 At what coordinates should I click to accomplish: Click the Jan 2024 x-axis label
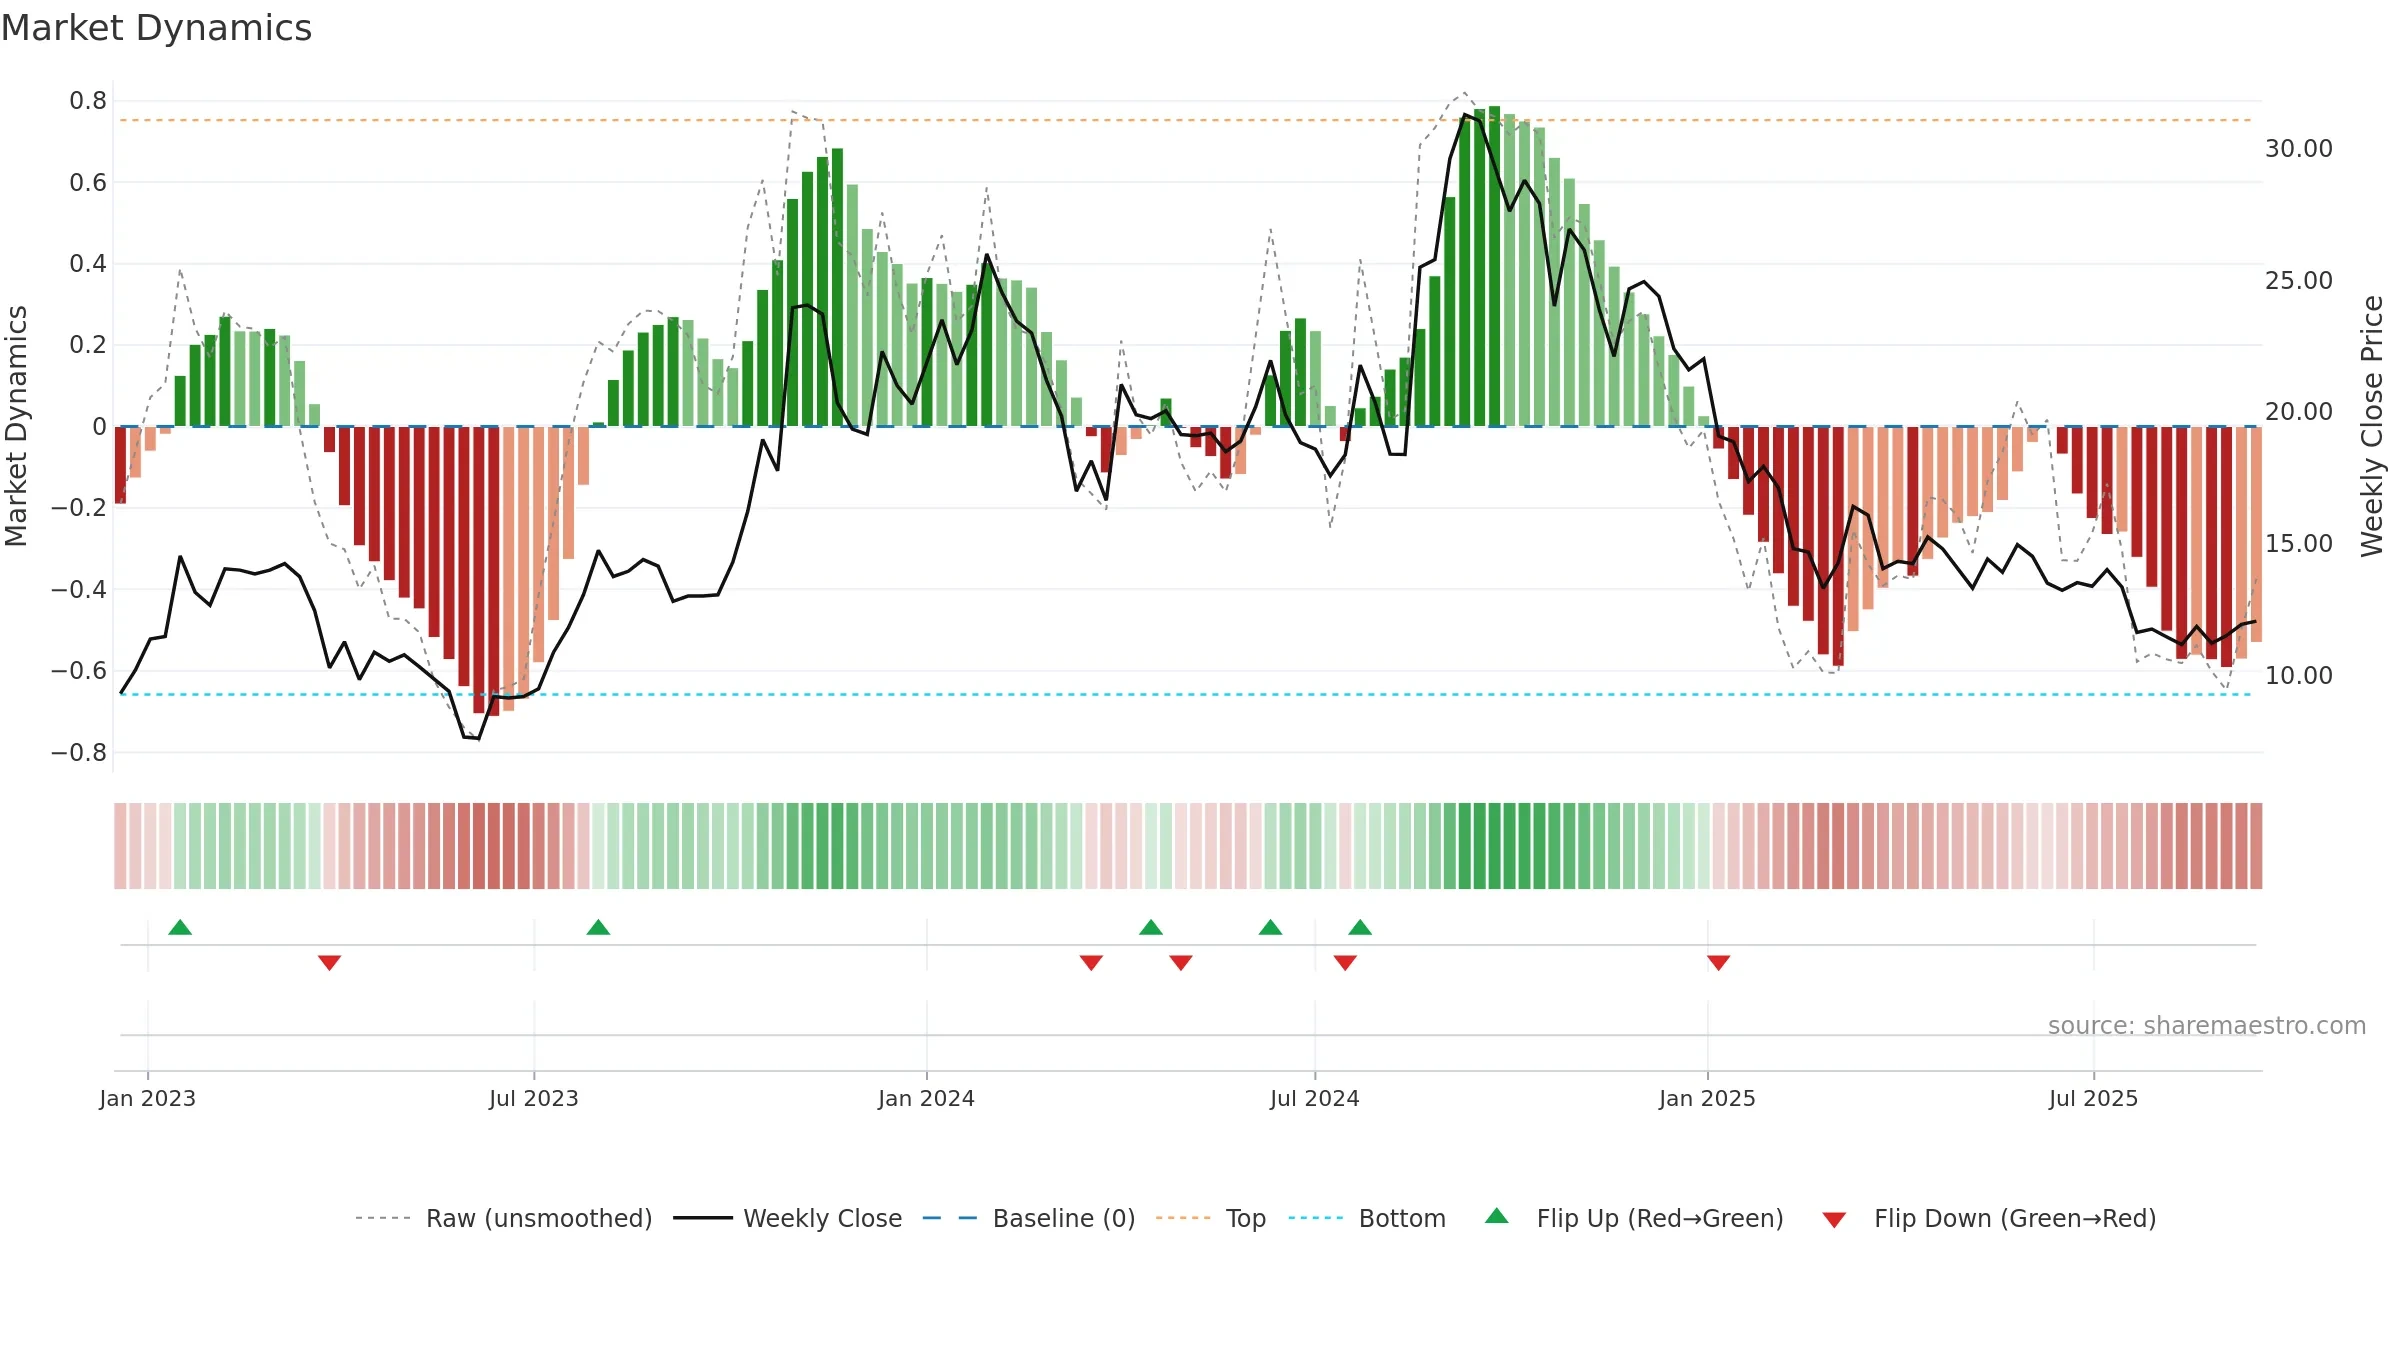[x=927, y=1098]
